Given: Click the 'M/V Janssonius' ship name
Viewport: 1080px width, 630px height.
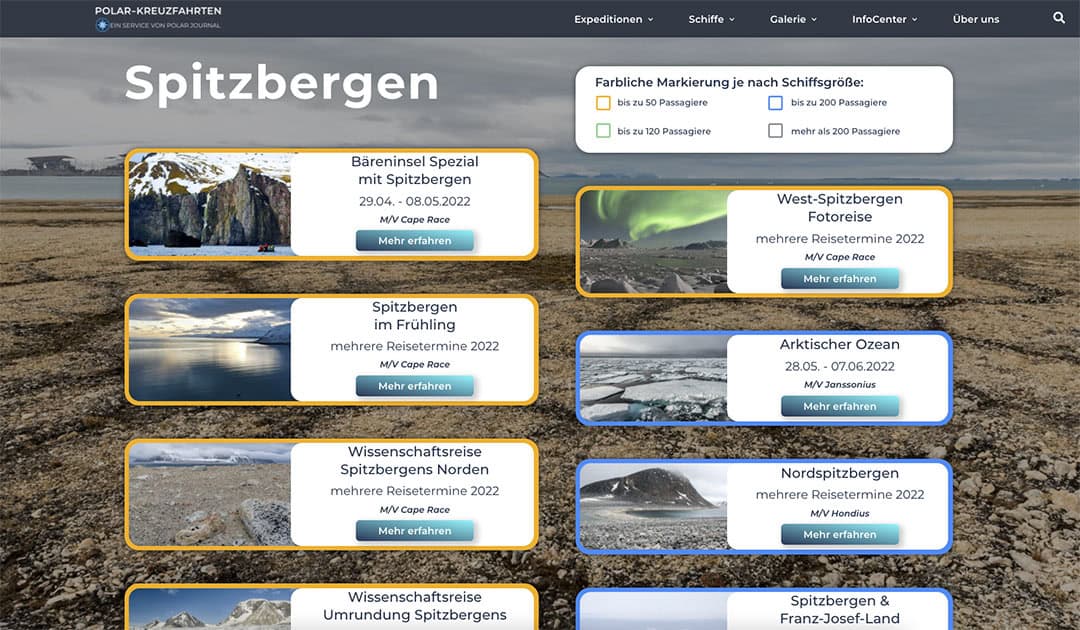Looking at the screenshot, I should pyautogui.click(x=840, y=385).
